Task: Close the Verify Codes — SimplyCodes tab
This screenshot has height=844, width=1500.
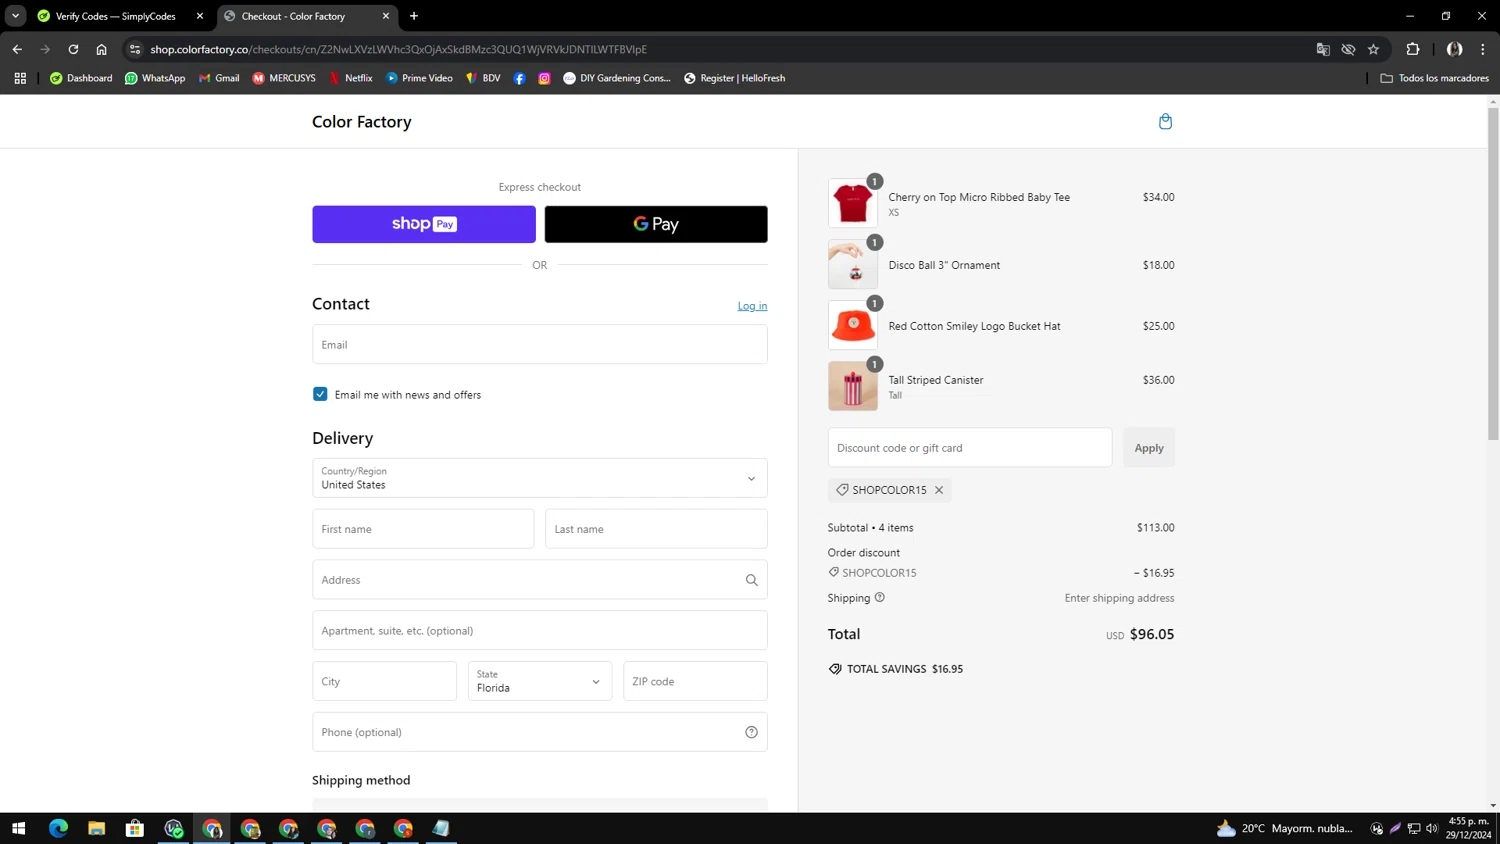Action: [200, 16]
